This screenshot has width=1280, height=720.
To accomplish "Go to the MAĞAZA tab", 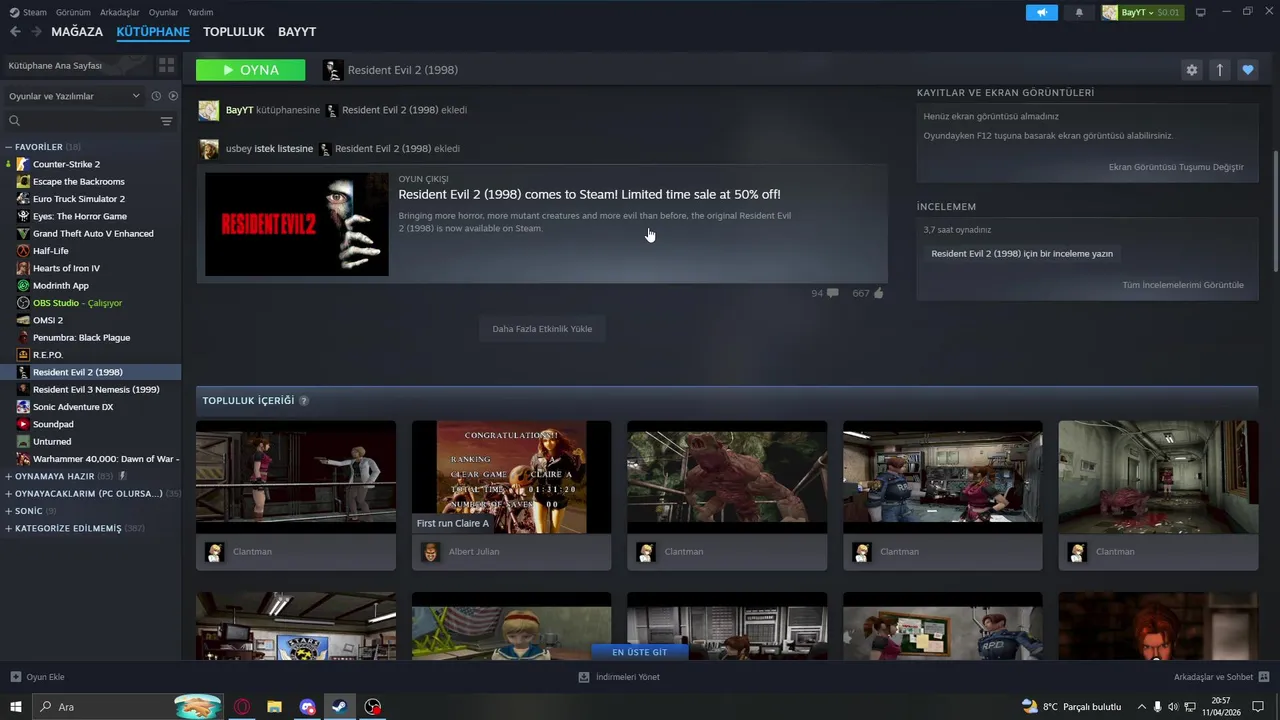I will (x=77, y=32).
